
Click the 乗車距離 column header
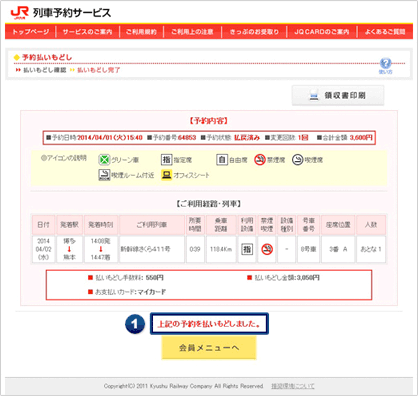(x=221, y=225)
